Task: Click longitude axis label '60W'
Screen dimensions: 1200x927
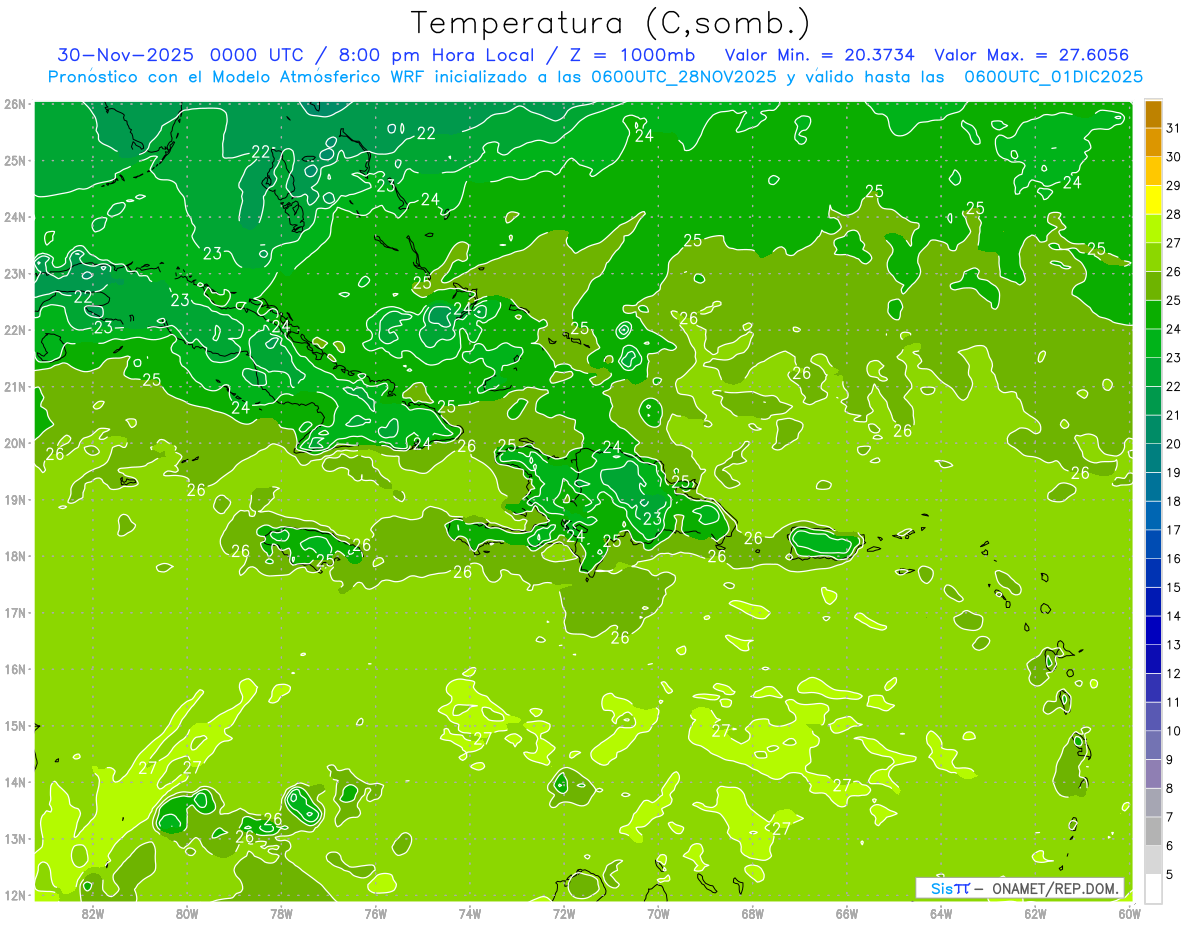Action: pyautogui.click(x=1130, y=913)
